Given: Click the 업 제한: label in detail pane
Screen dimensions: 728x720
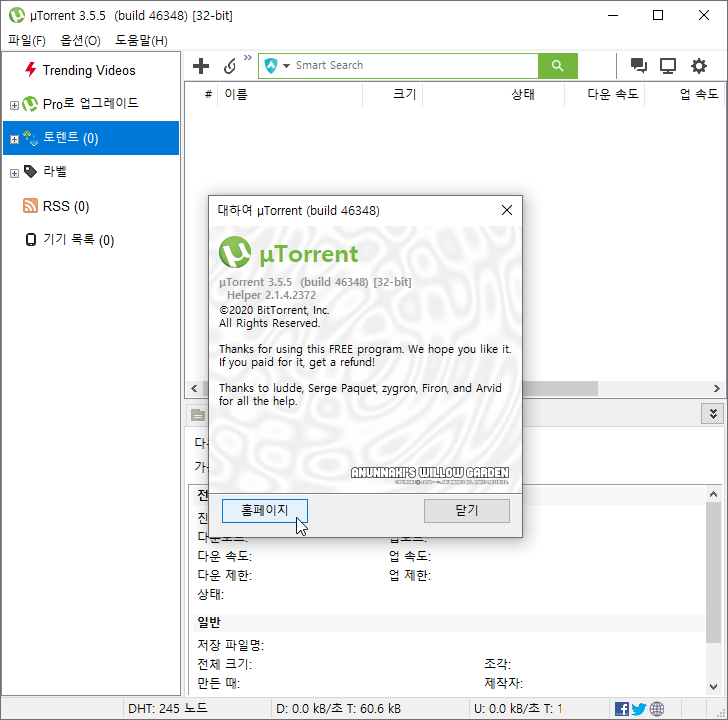Looking at the screenshot, I should pos(410,576).
